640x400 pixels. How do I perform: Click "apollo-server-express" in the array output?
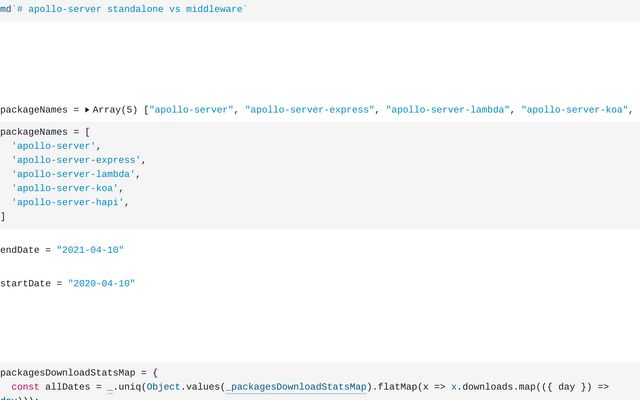click(x=309, y=110)
